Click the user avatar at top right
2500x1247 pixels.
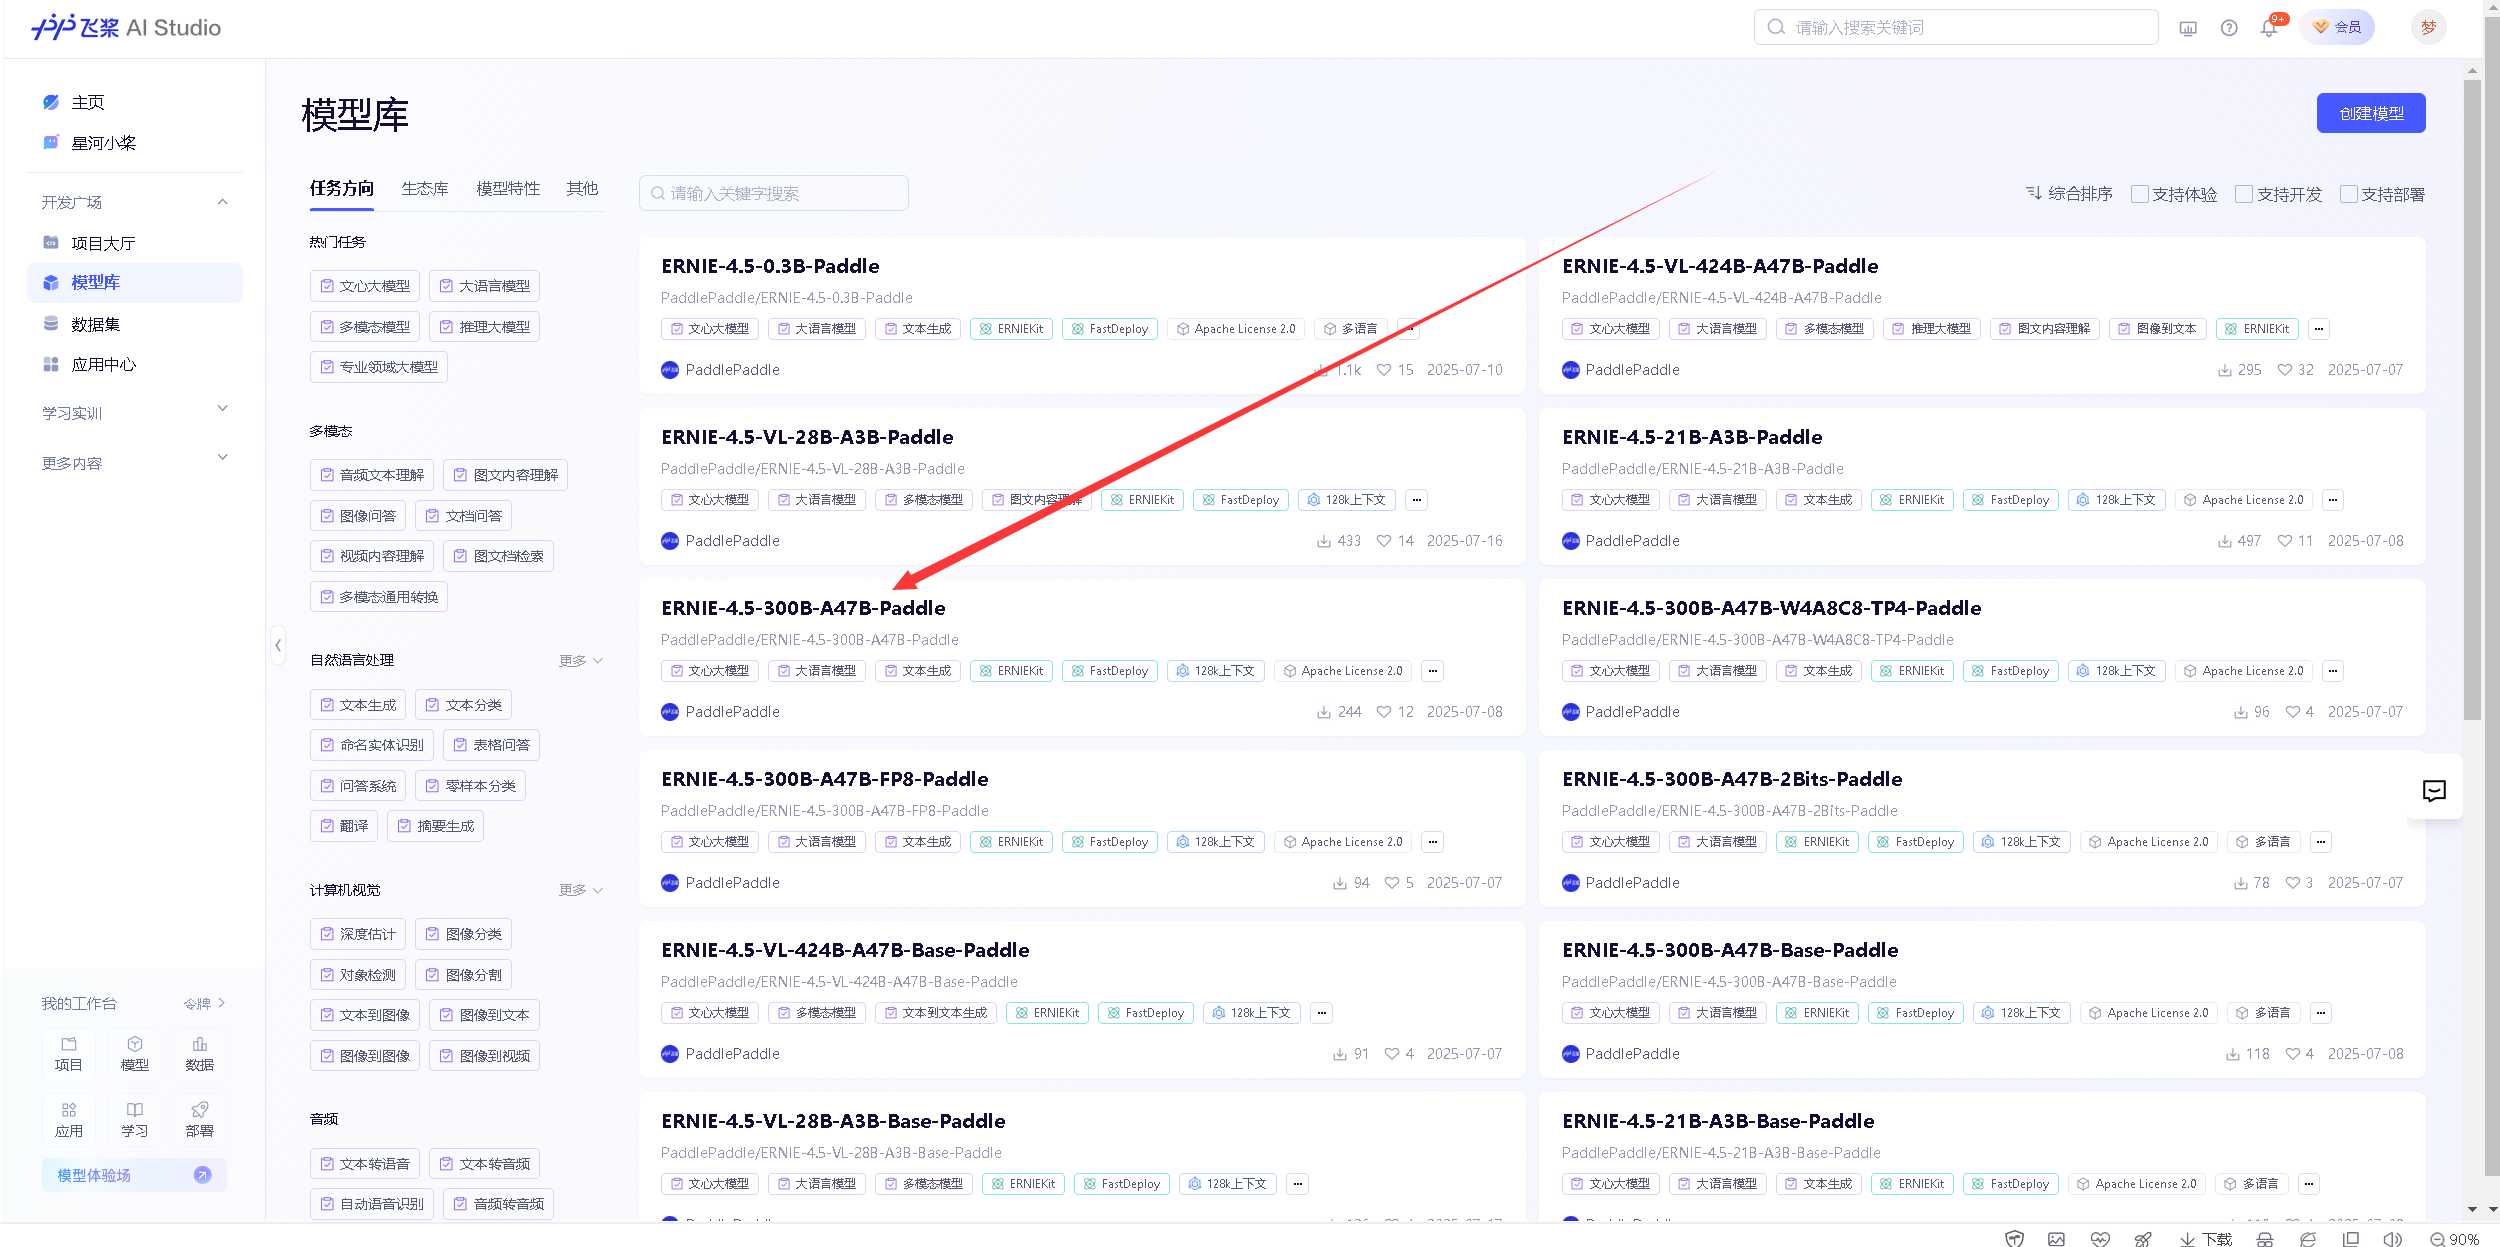pos(2429,27)
